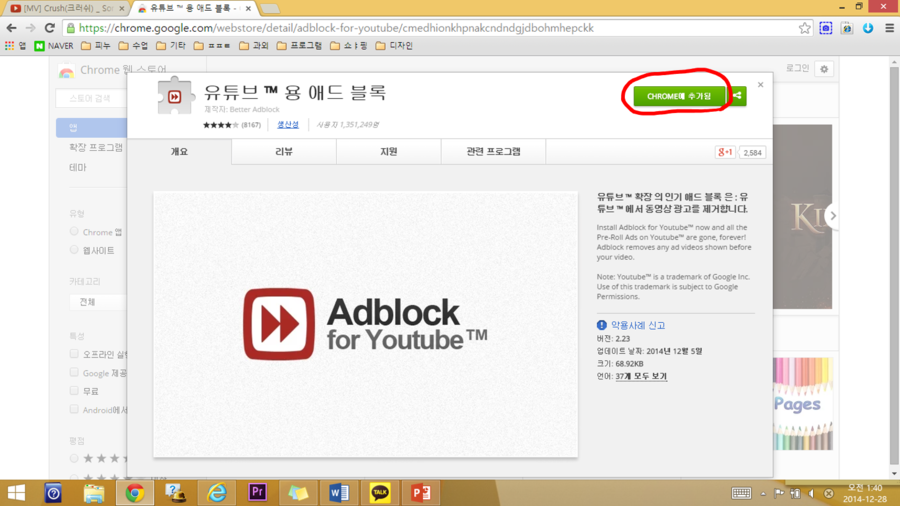Click the Adblock for Youtube screenshot image
The height and width of the screenshot is (506, 900).
pyautogui.click(x=366, y=324)
